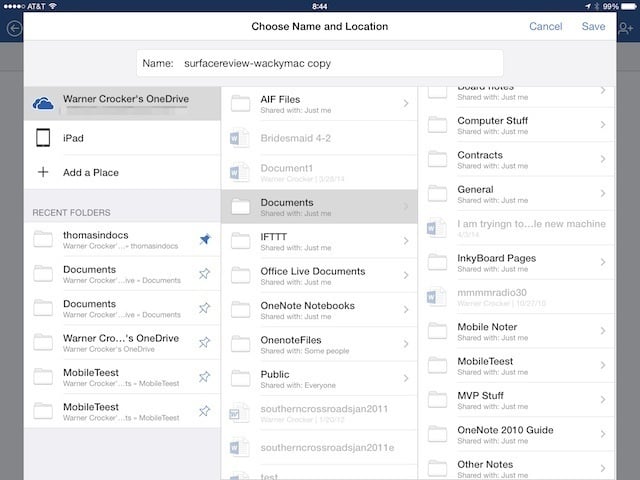Tap the MVP Stuff folder icon
This screenshot has width=640, height=480.
tap(438, 399)
